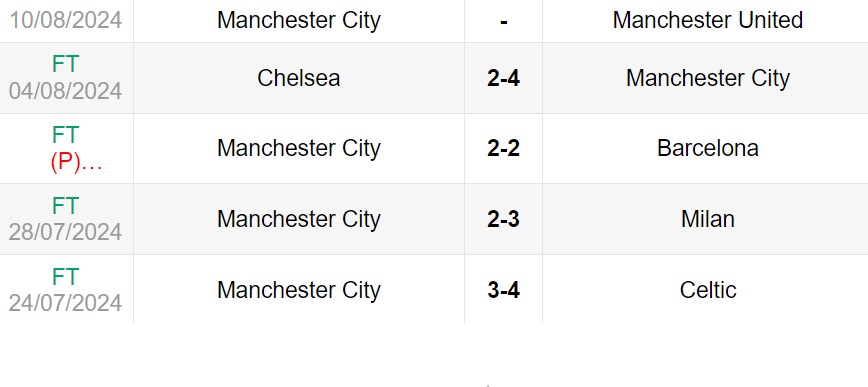
Task: Select Manchester City in the Barcelona row
Action: tap(298, 148)
